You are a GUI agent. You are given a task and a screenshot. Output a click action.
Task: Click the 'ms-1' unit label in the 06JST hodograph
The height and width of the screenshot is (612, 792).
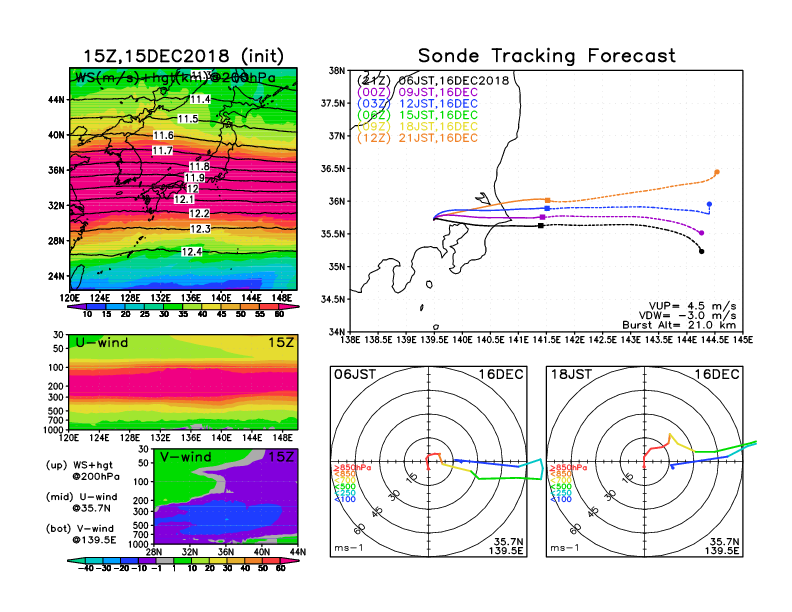tap(349, 548)
